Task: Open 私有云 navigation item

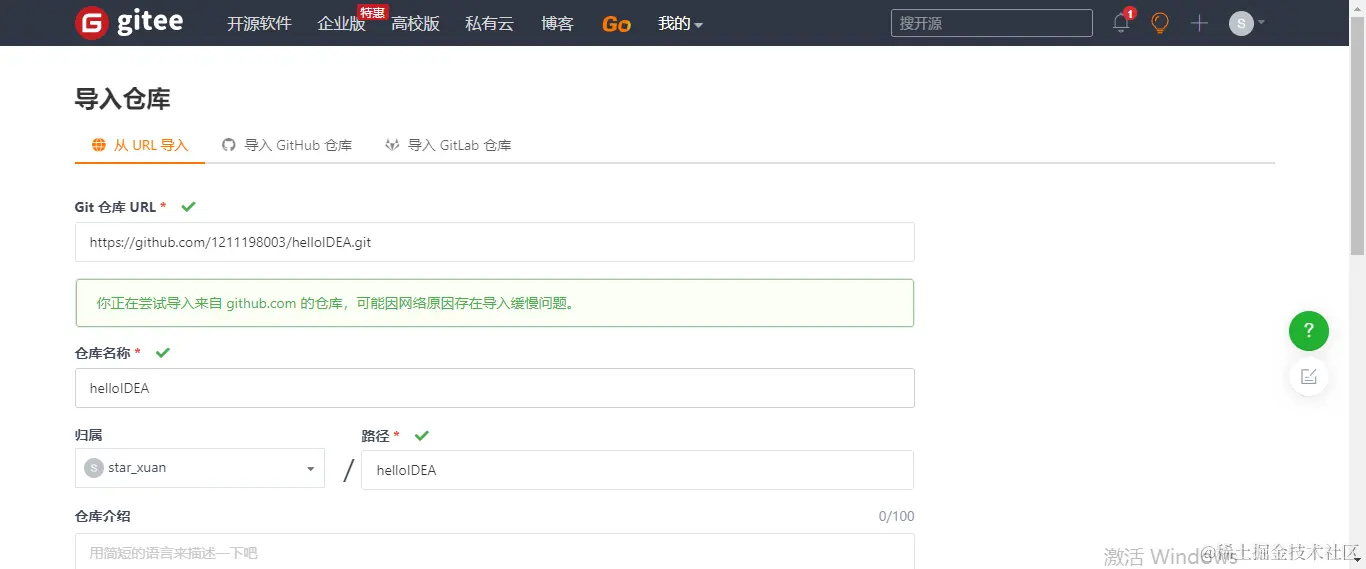Action: click(490, 24)
